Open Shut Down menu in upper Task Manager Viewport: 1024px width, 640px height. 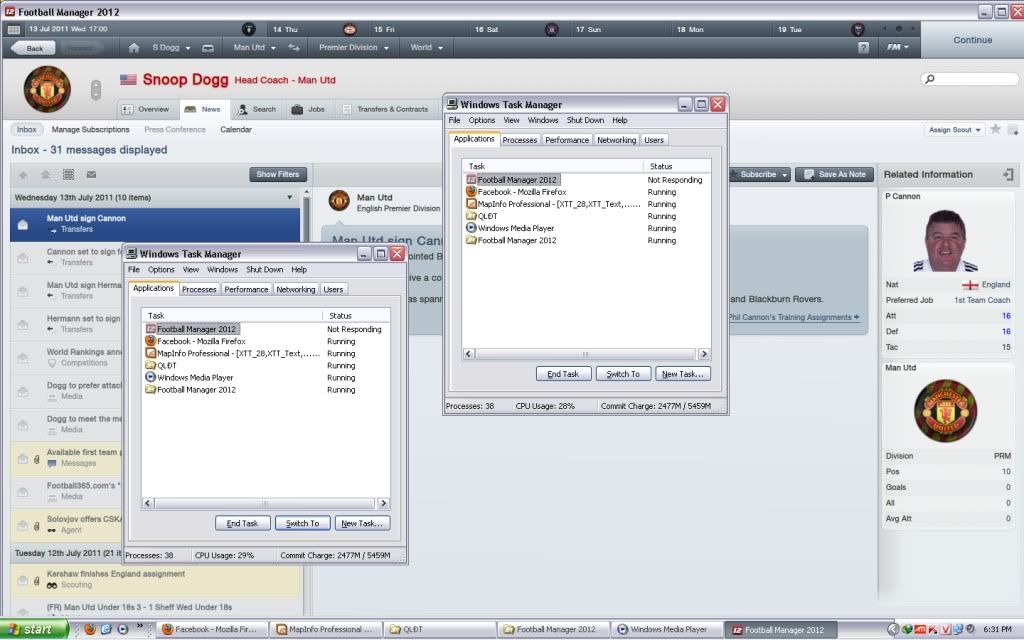585,120
